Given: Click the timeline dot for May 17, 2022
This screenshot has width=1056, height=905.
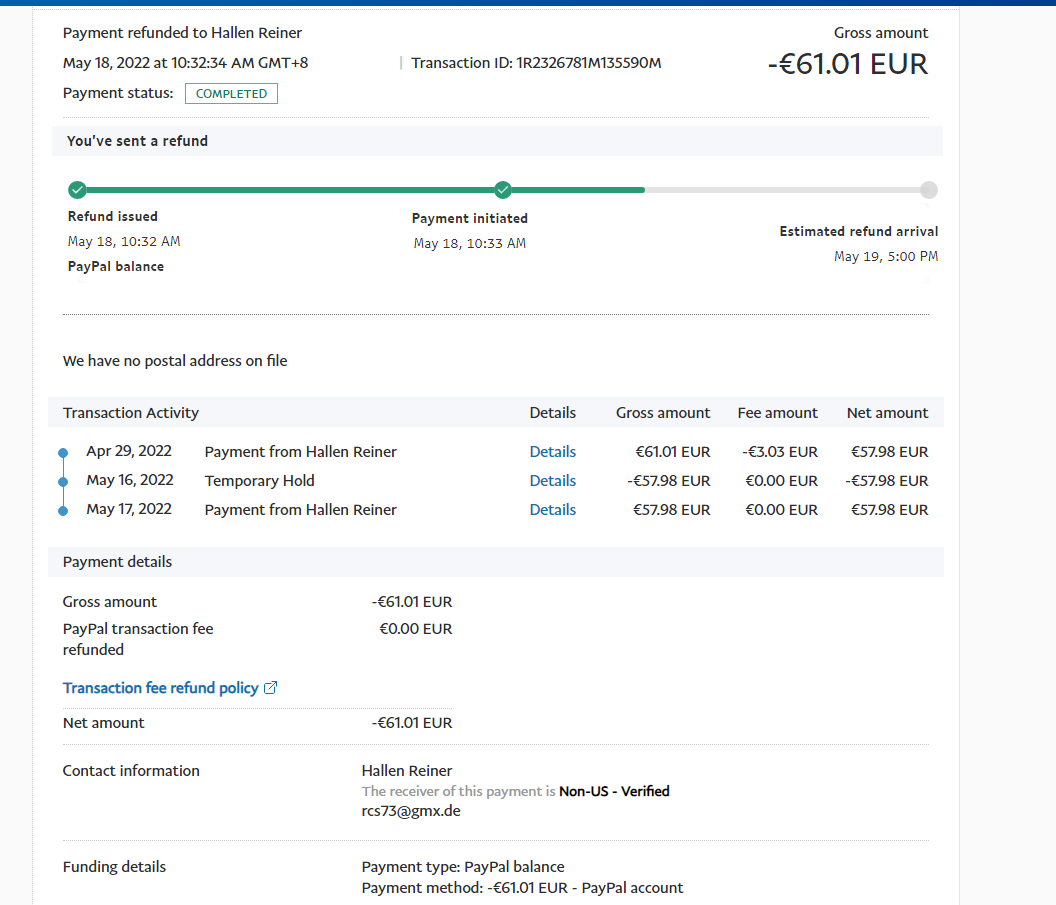Looking at the screenshot, I should tap(63, 510).
